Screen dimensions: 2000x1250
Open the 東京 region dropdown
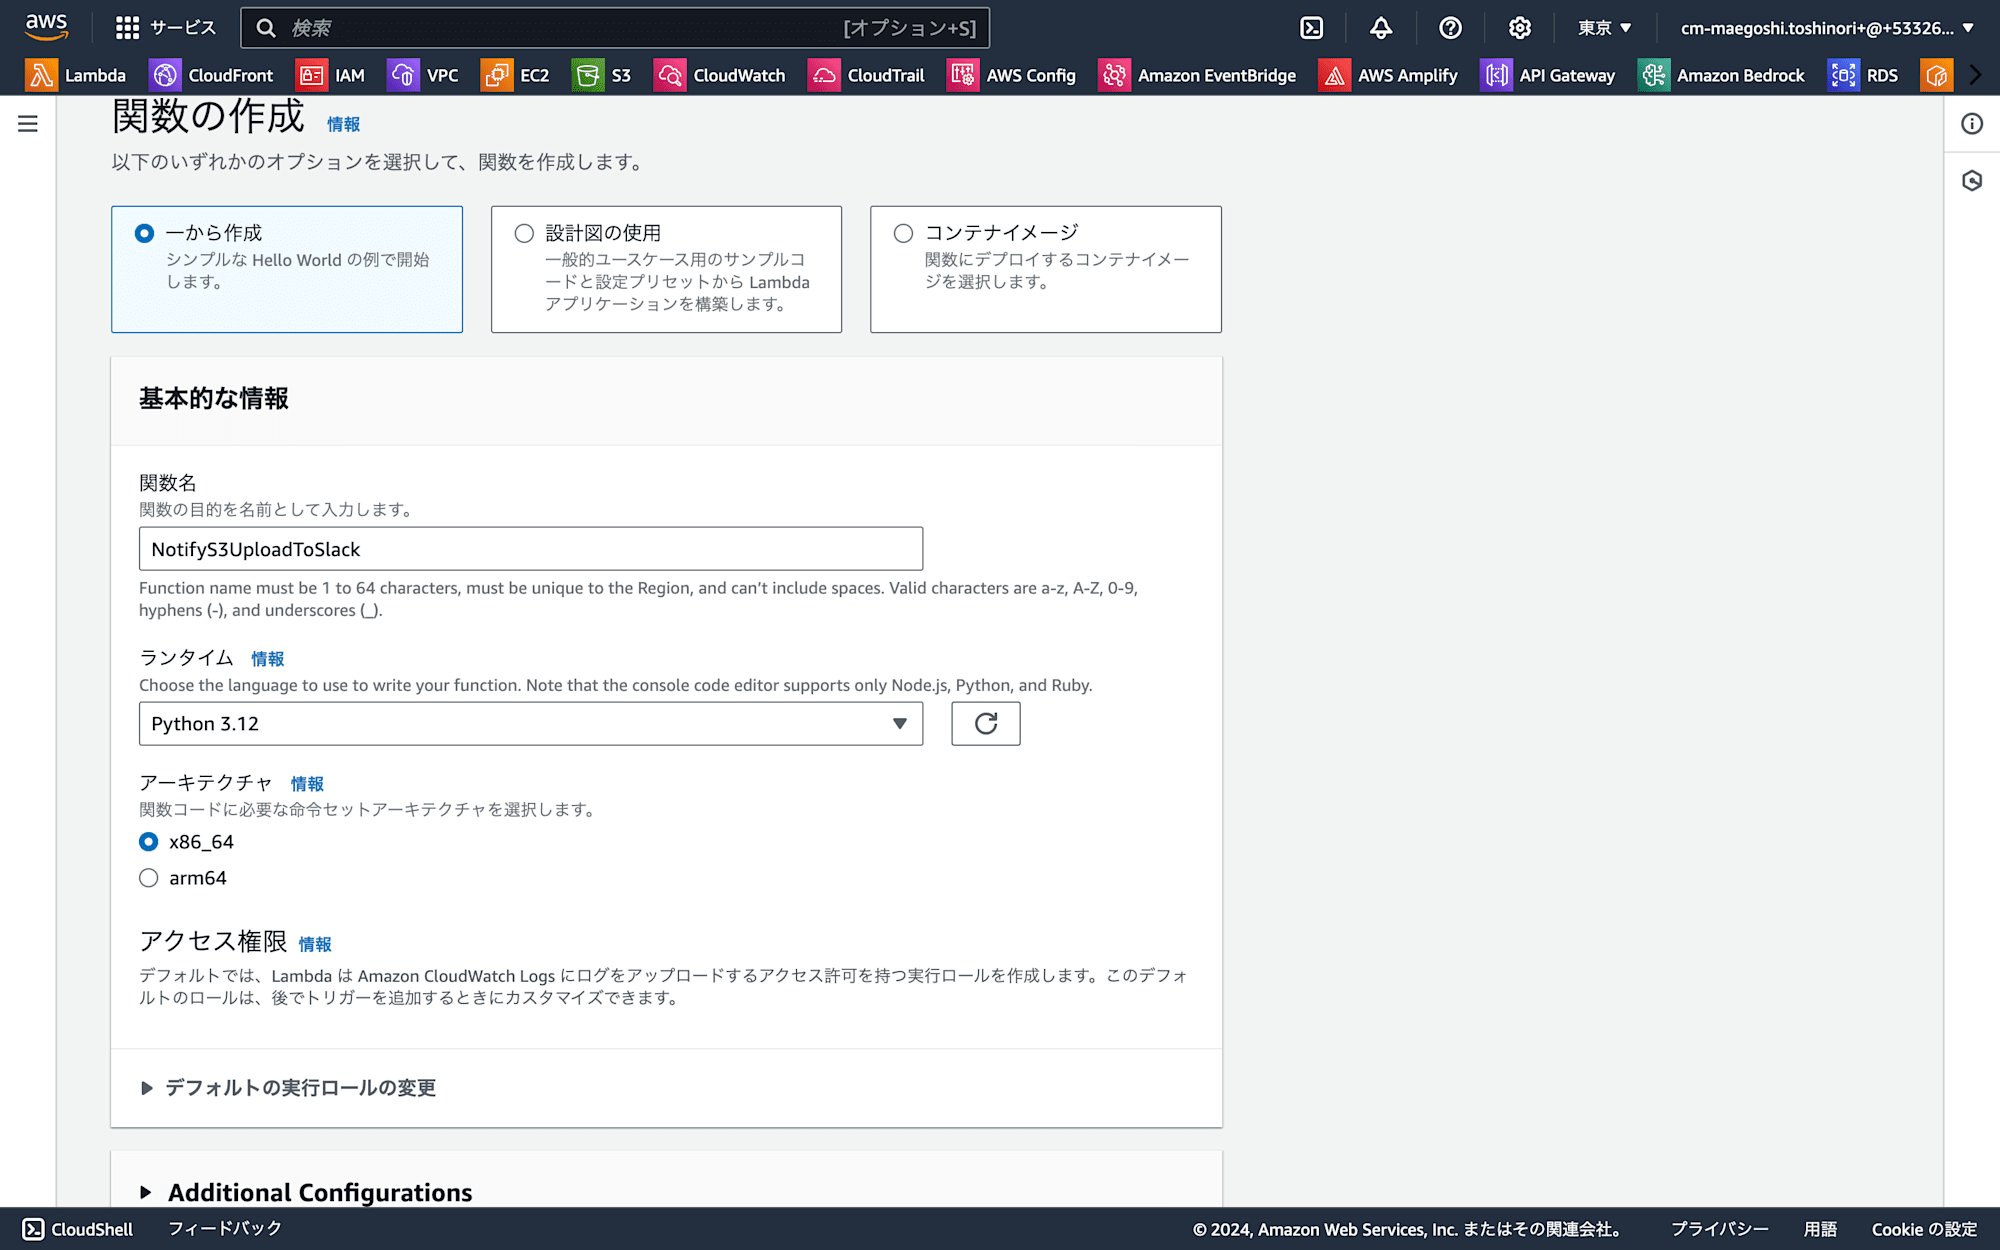(x=1605, y=28)
